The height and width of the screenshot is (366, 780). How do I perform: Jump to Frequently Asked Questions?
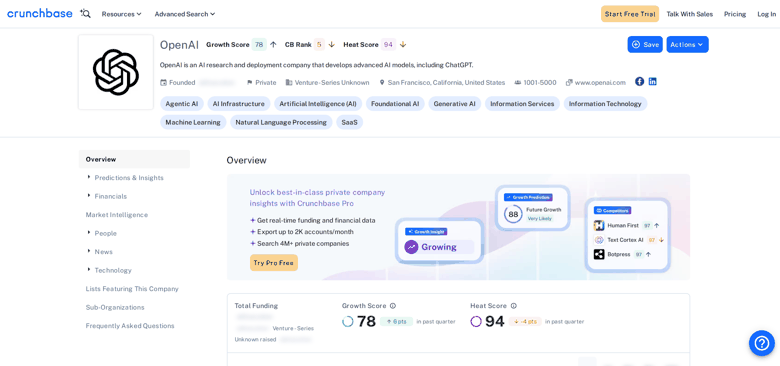coord(130,326)
